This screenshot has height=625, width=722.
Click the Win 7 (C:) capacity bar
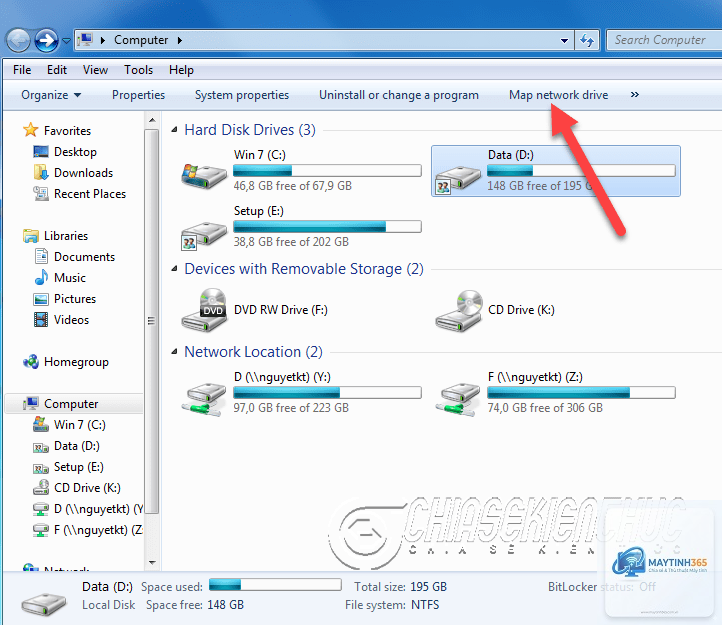(x=327, y=170)
